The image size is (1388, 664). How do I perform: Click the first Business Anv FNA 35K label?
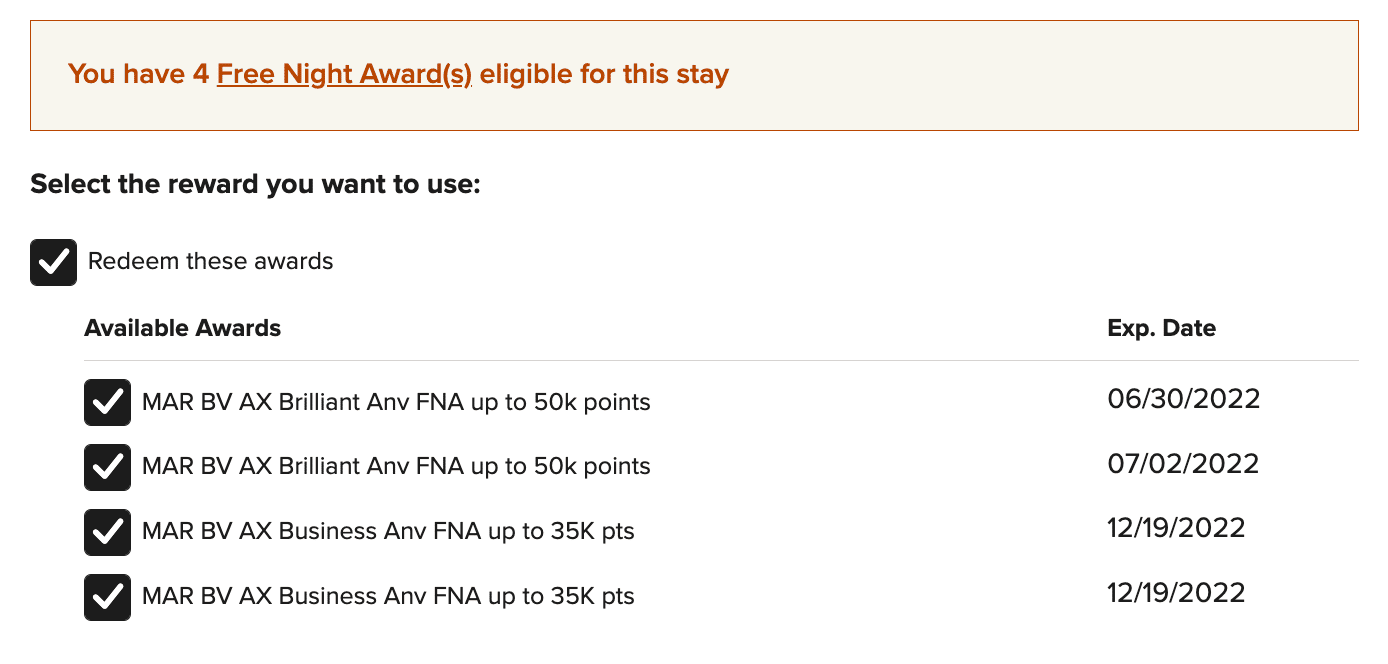pos(388,532)
